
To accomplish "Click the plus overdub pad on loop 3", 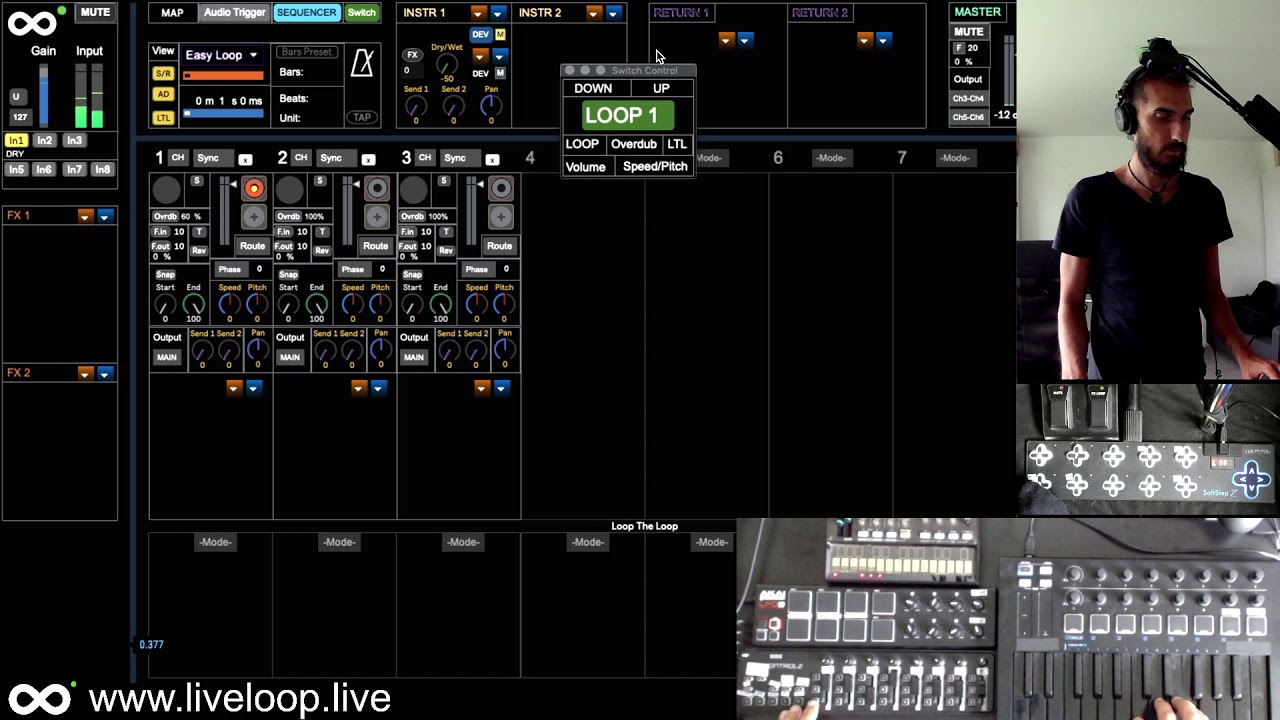I will 501,216.
